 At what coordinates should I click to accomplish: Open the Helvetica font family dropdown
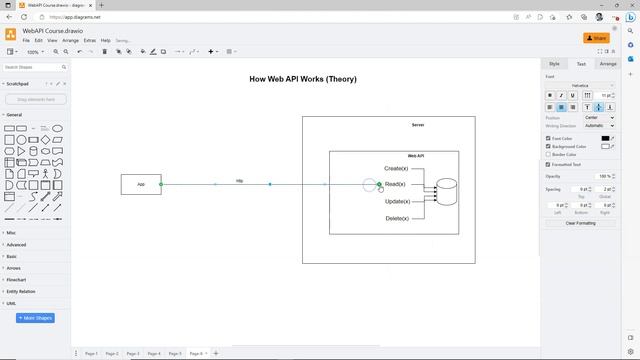pos(580,85)
